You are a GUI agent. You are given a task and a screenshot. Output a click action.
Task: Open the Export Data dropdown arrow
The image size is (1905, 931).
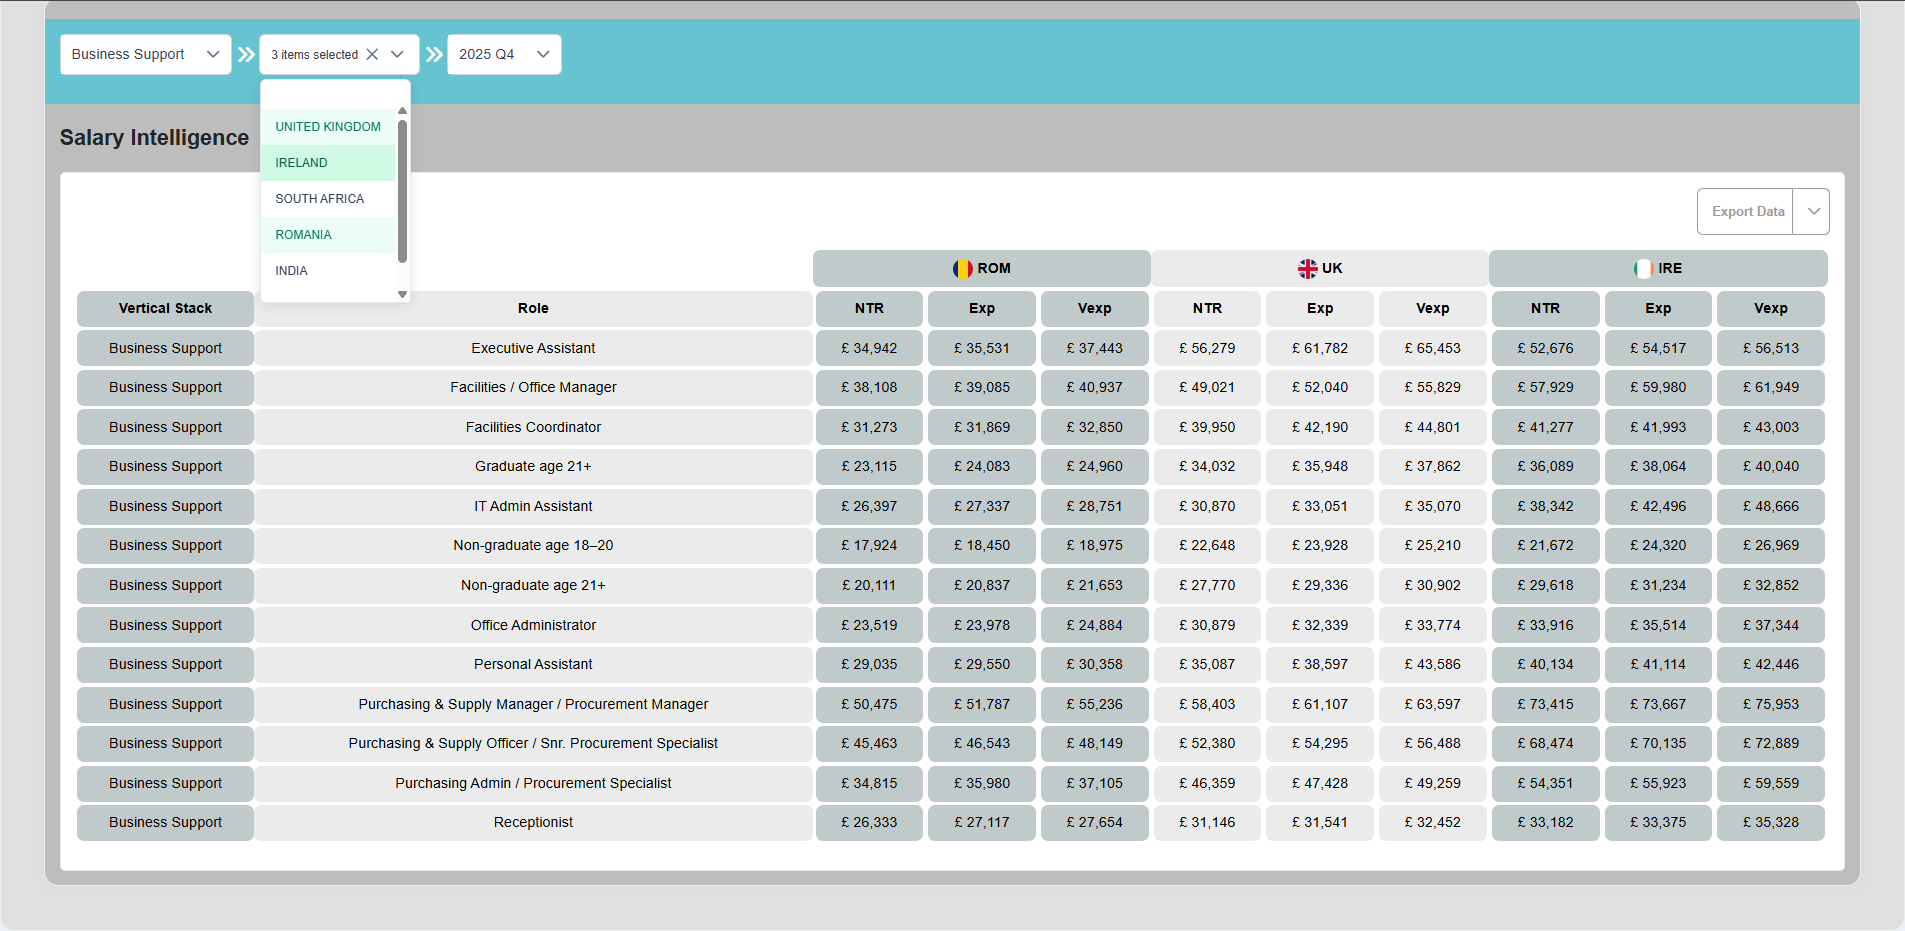1813,212
